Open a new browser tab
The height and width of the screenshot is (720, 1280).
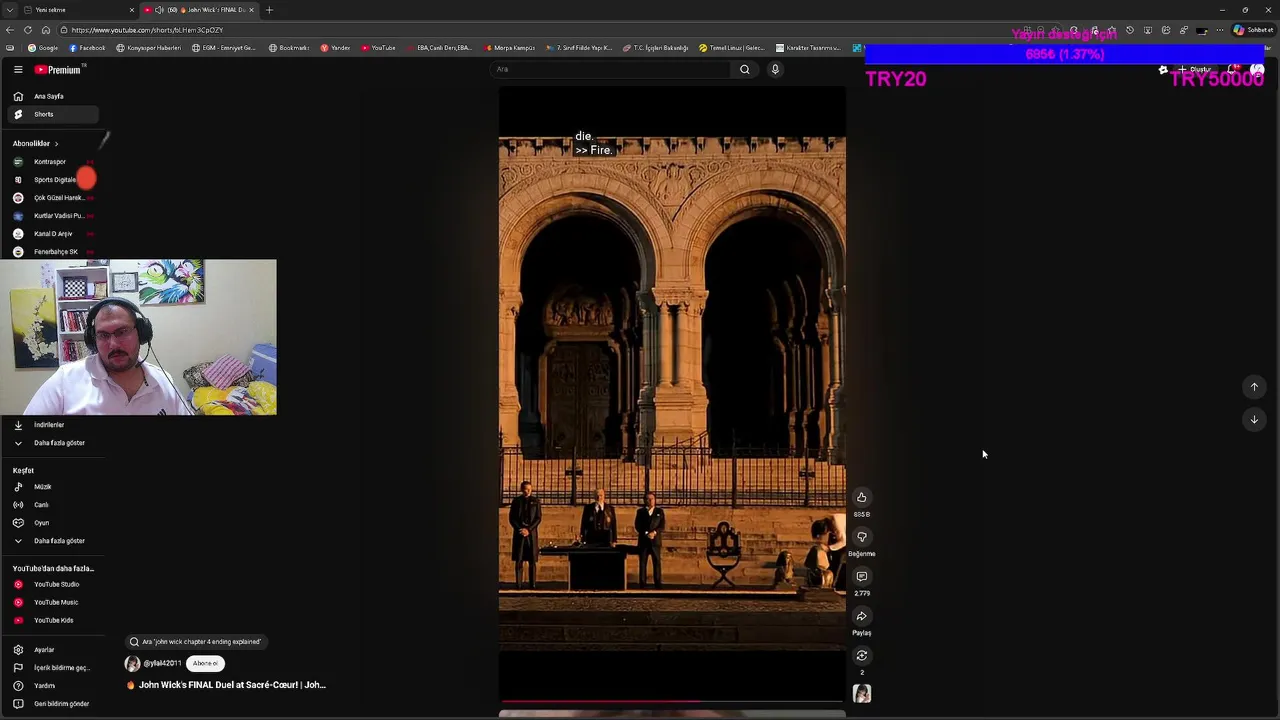click(x=269, y=10)
